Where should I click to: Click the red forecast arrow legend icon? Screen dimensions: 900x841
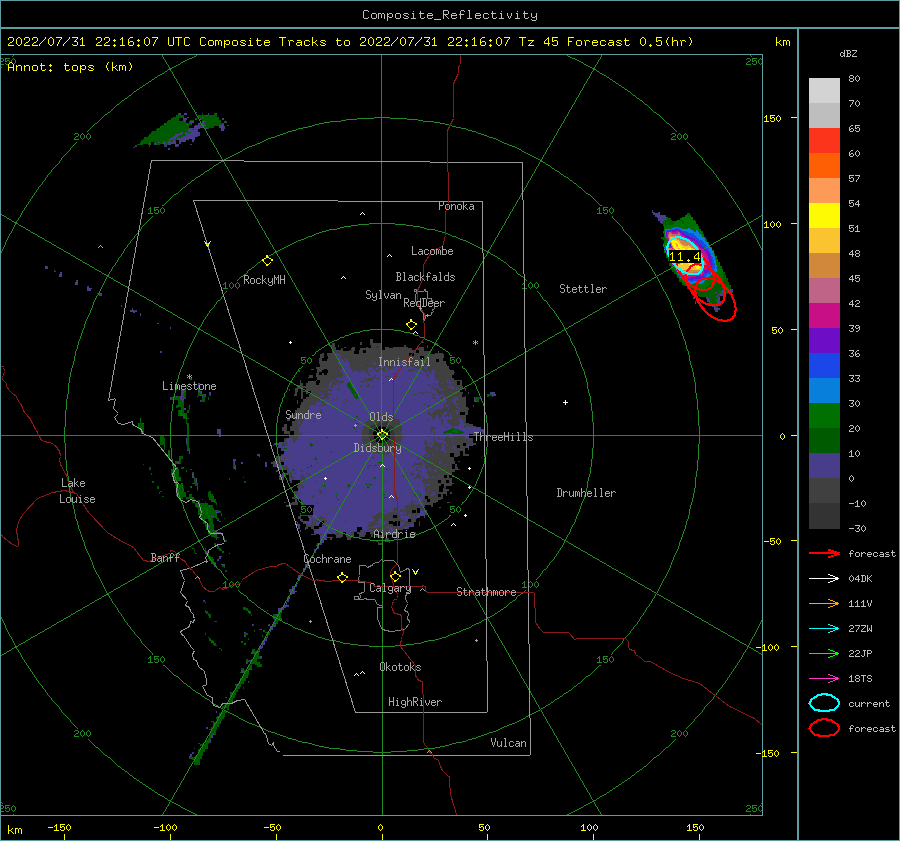(x=824, y=553)
